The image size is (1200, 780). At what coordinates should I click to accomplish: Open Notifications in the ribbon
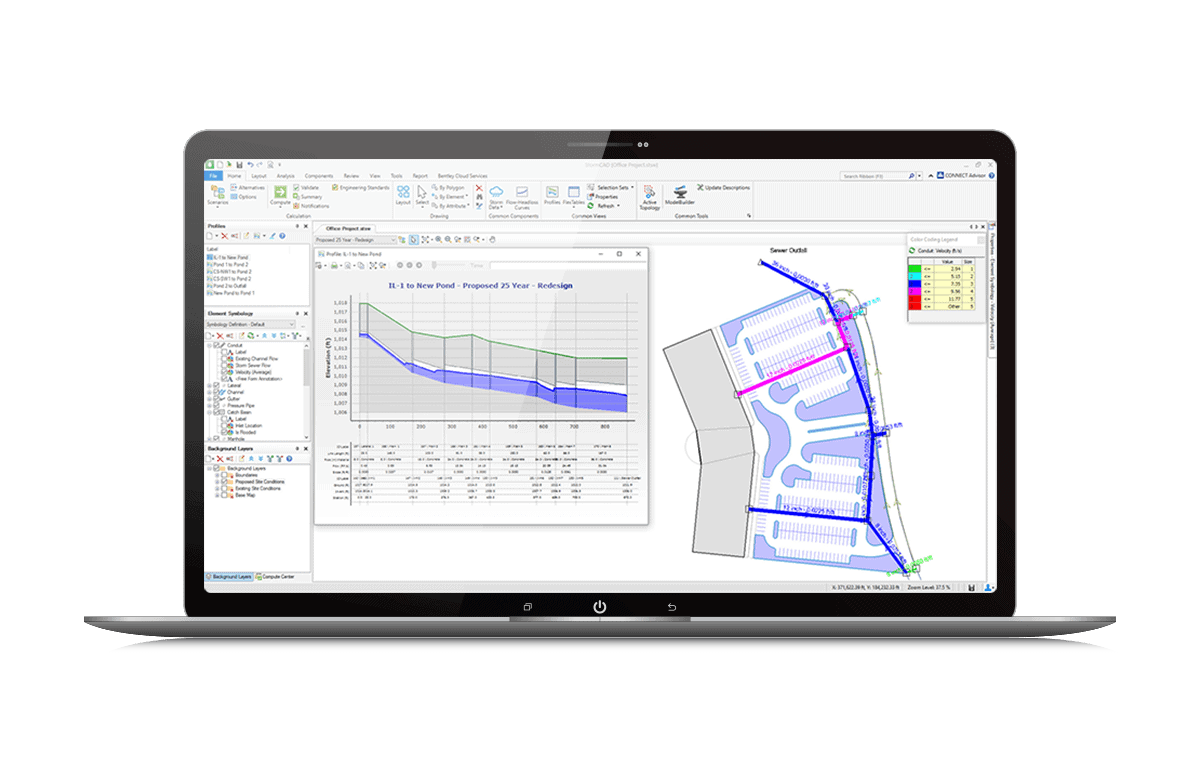point(311,206)
